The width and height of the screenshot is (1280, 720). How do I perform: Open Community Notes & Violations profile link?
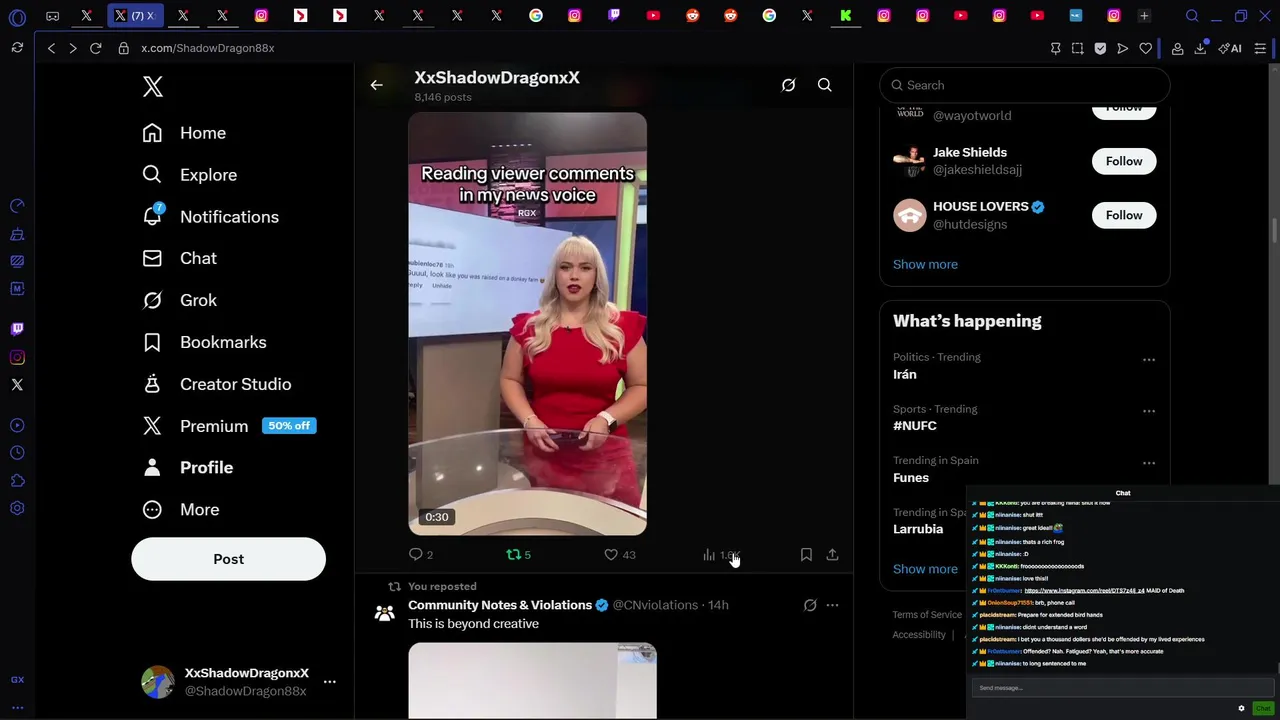coord(500,605)
